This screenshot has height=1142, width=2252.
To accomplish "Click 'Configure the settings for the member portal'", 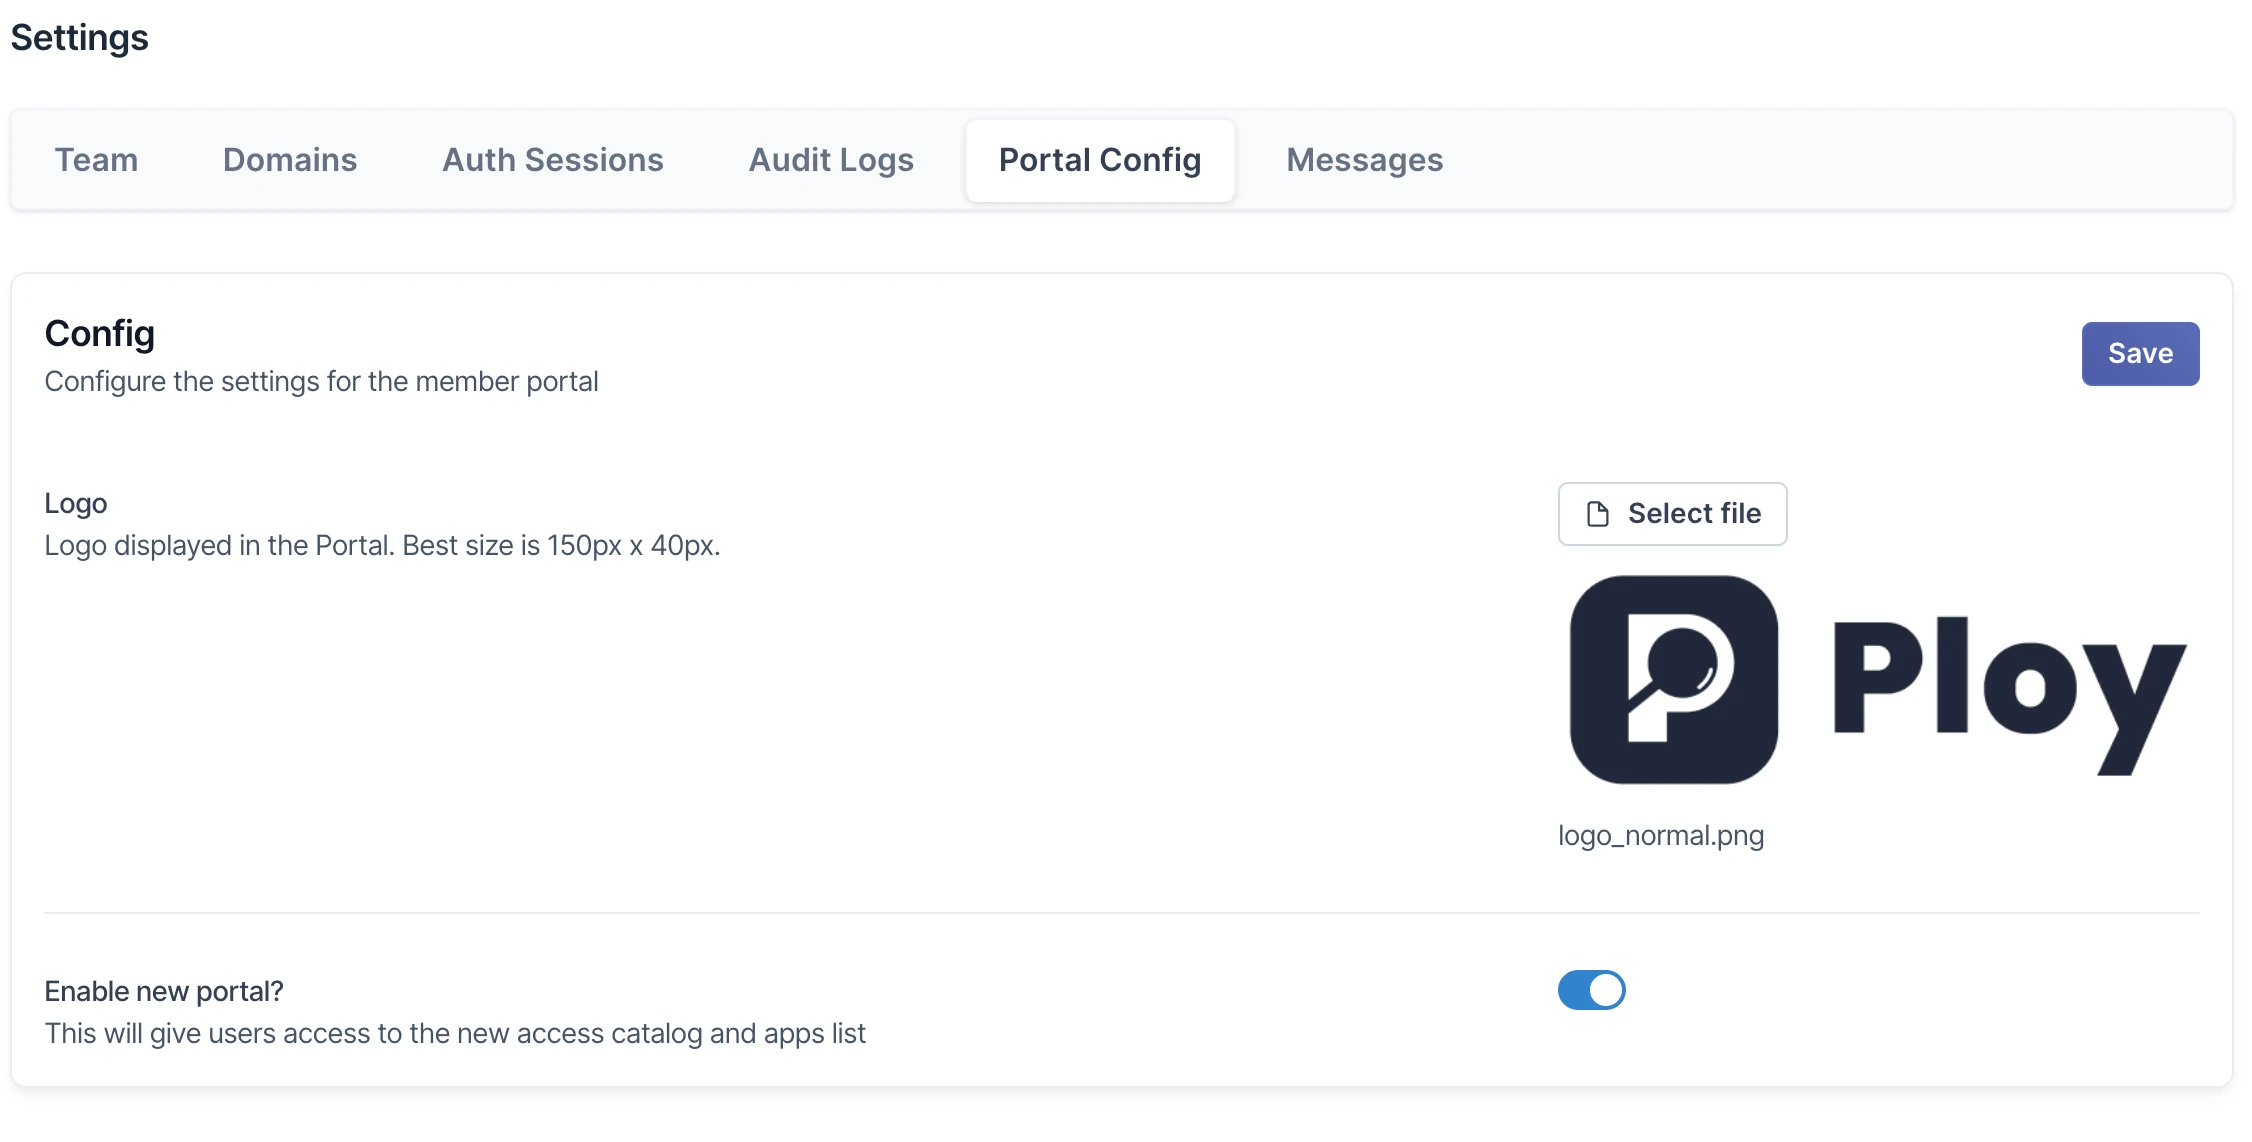I will click(321, 382).
